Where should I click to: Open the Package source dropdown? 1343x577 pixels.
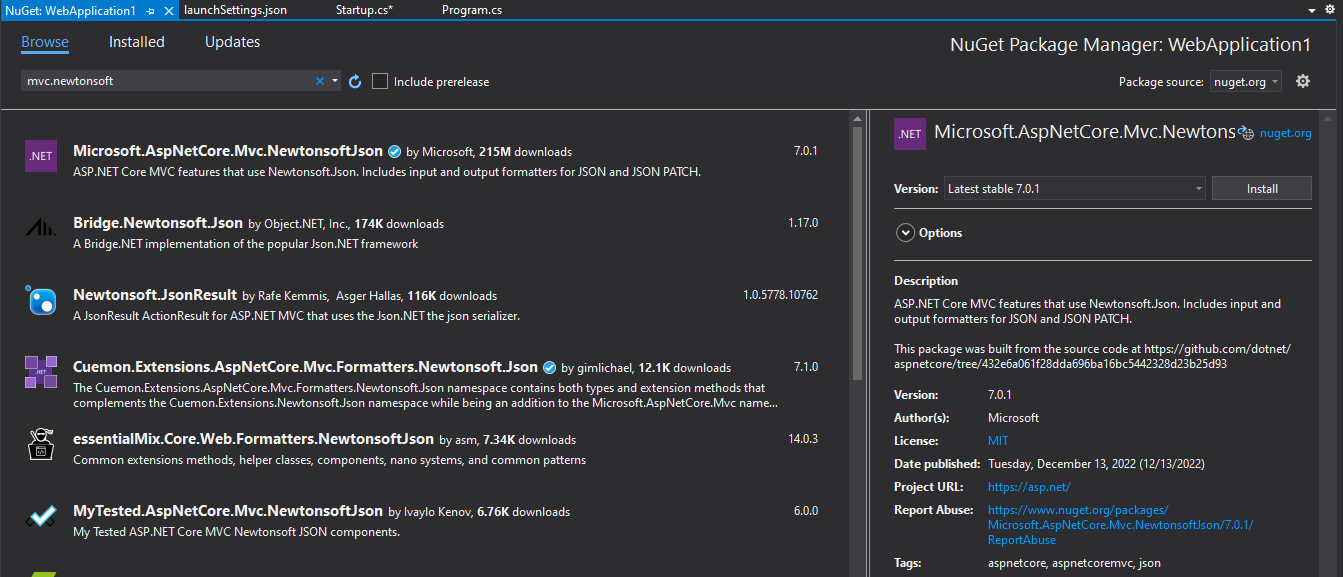coord(1245,82)
